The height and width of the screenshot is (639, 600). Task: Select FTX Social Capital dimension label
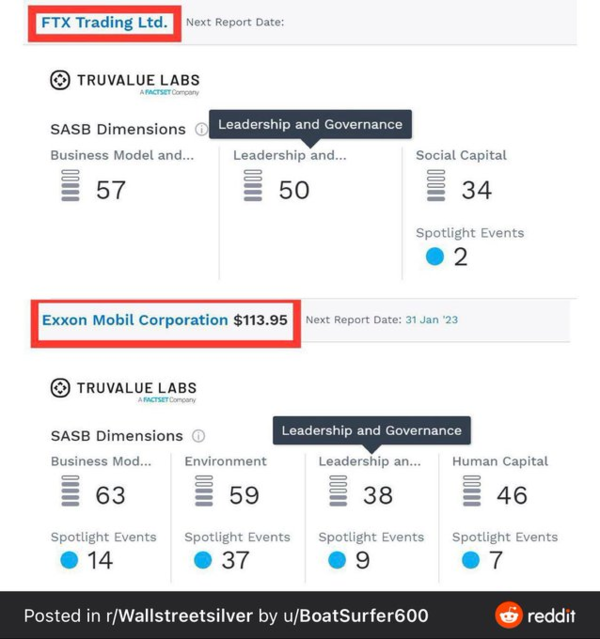point(461,155)
